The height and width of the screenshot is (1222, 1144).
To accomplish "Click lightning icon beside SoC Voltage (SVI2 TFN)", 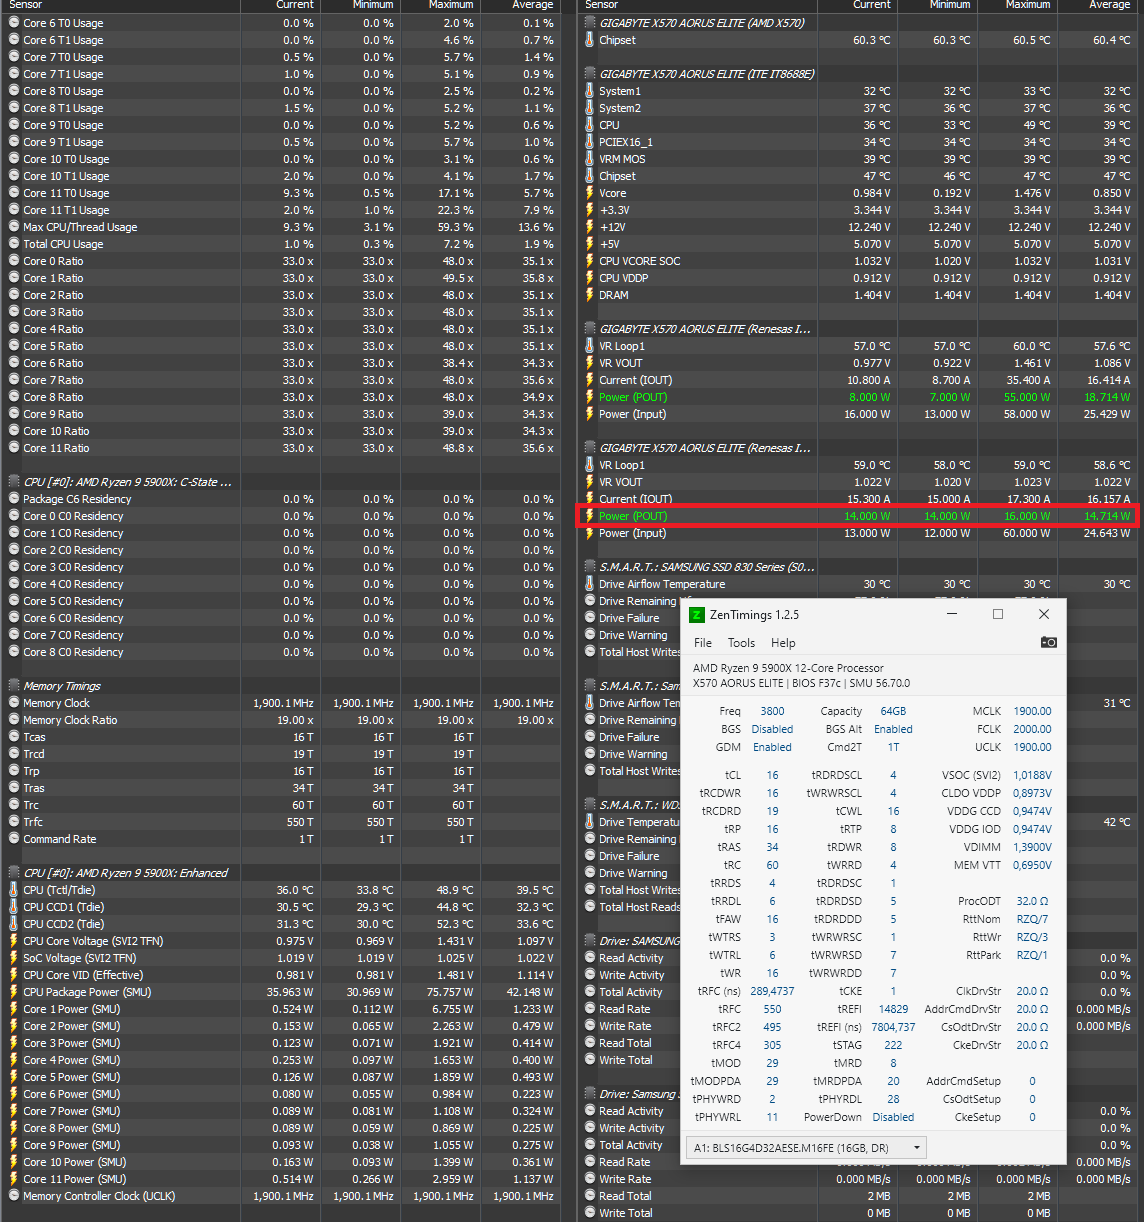I will [14, 958].
